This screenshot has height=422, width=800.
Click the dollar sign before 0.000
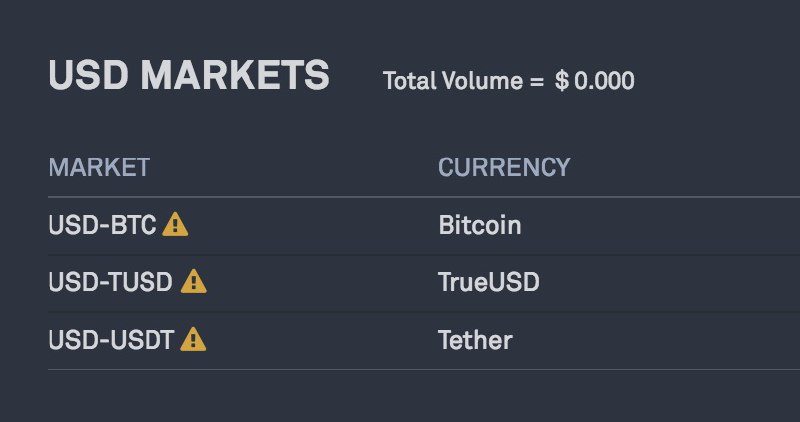[x=562, y=81]
